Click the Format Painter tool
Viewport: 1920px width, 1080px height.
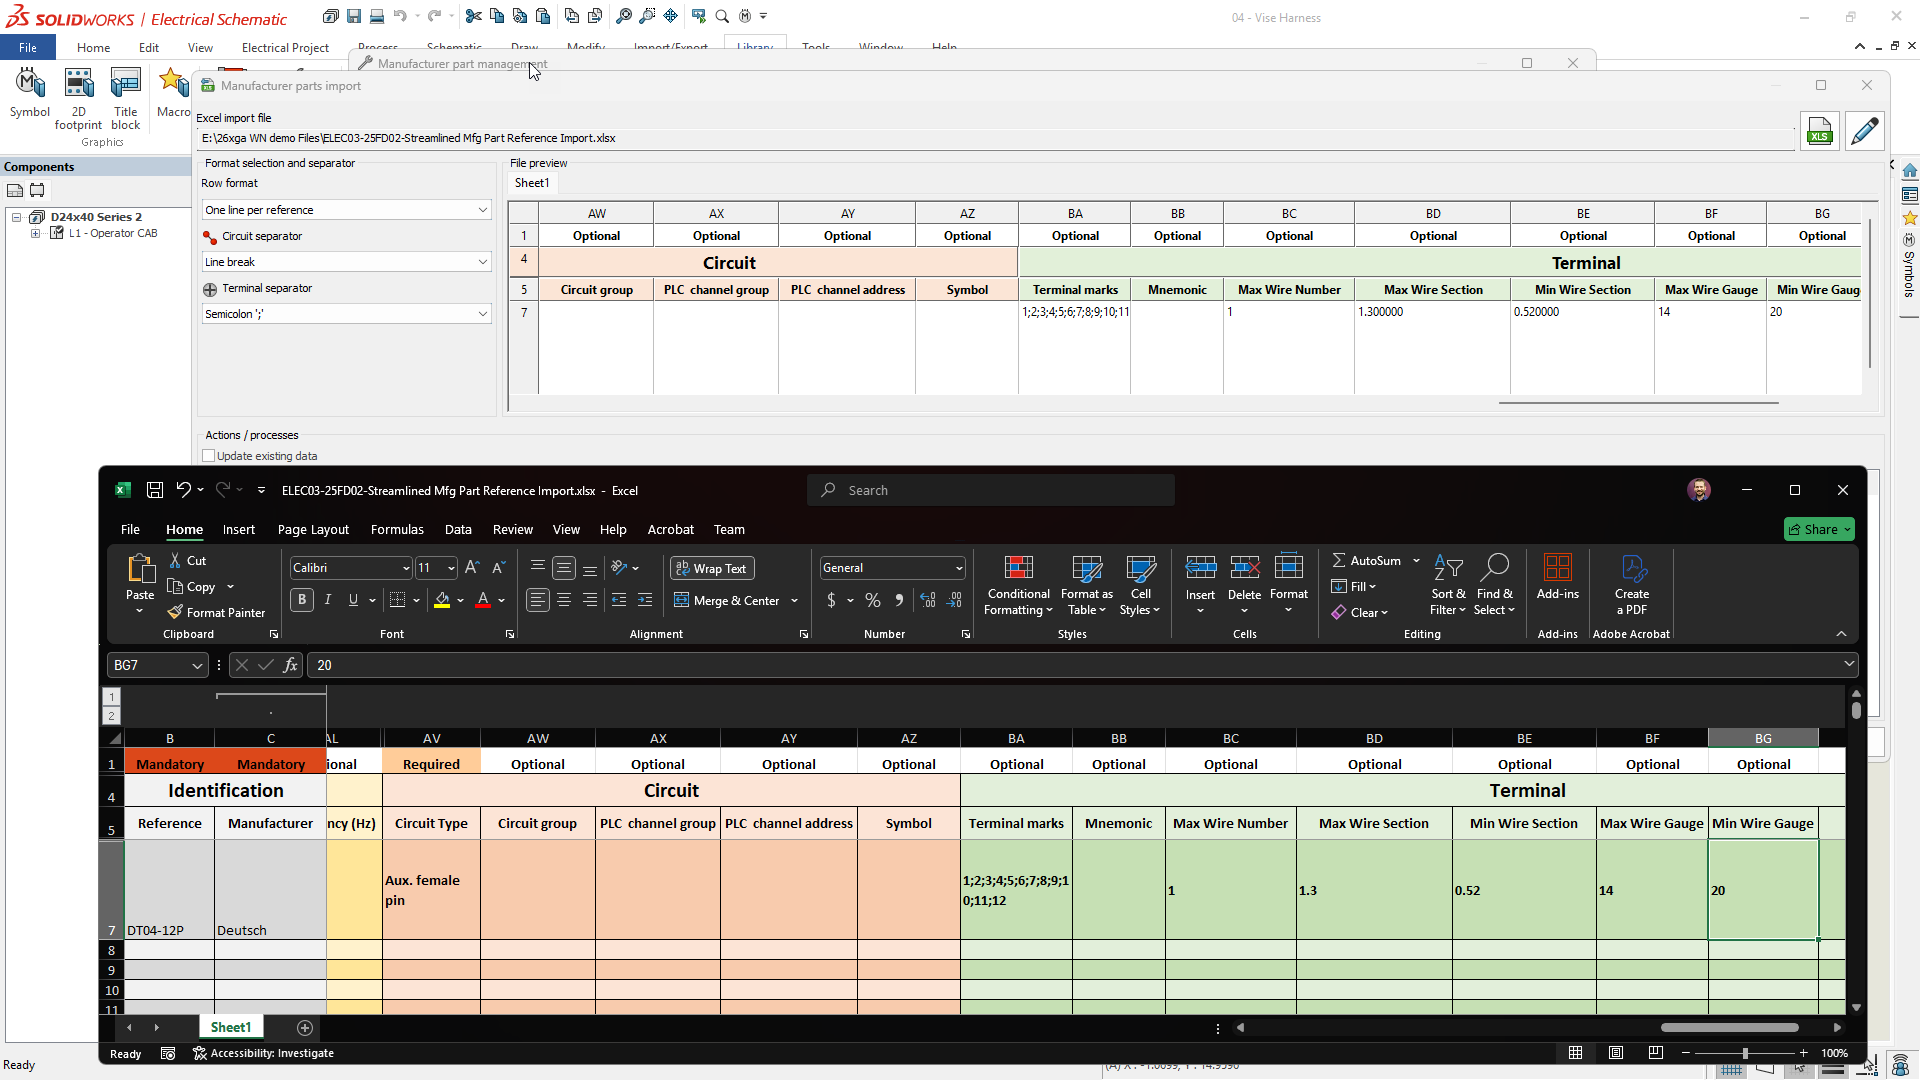tap(216, 612)
